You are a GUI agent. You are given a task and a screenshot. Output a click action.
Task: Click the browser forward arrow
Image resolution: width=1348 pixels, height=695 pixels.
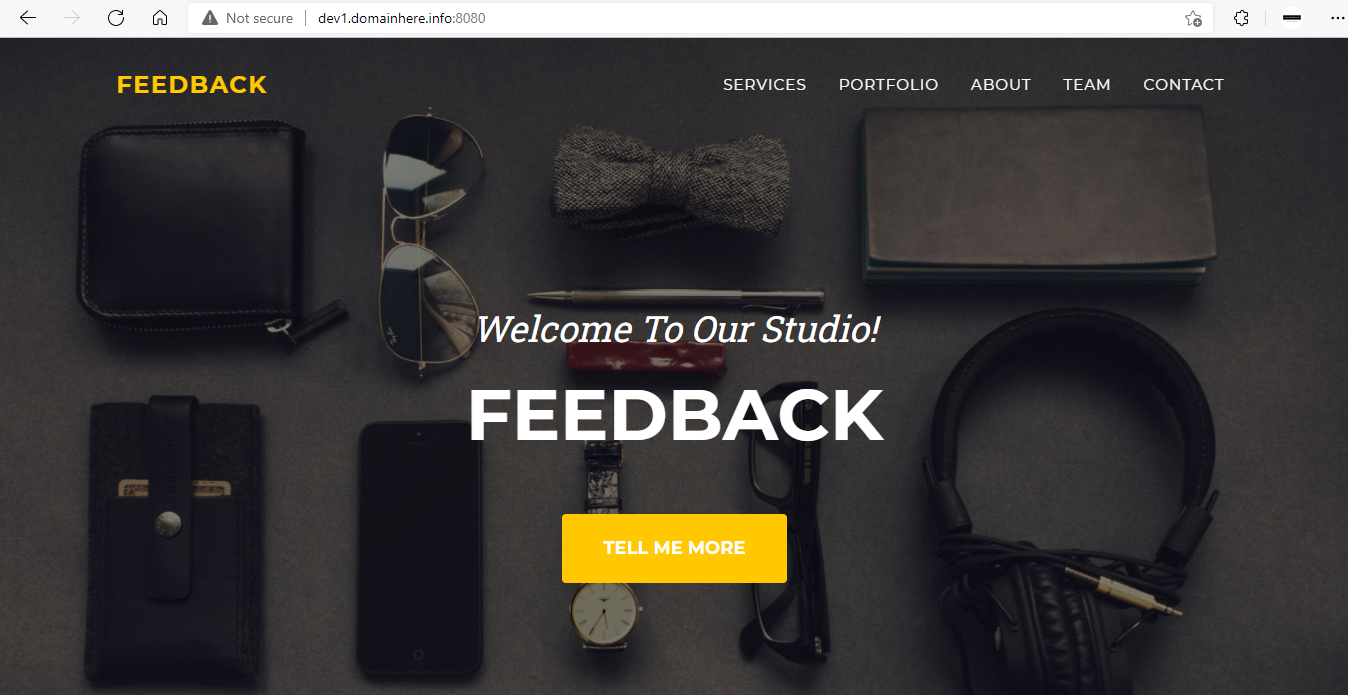pyautogui.click(x=72, y=18)
